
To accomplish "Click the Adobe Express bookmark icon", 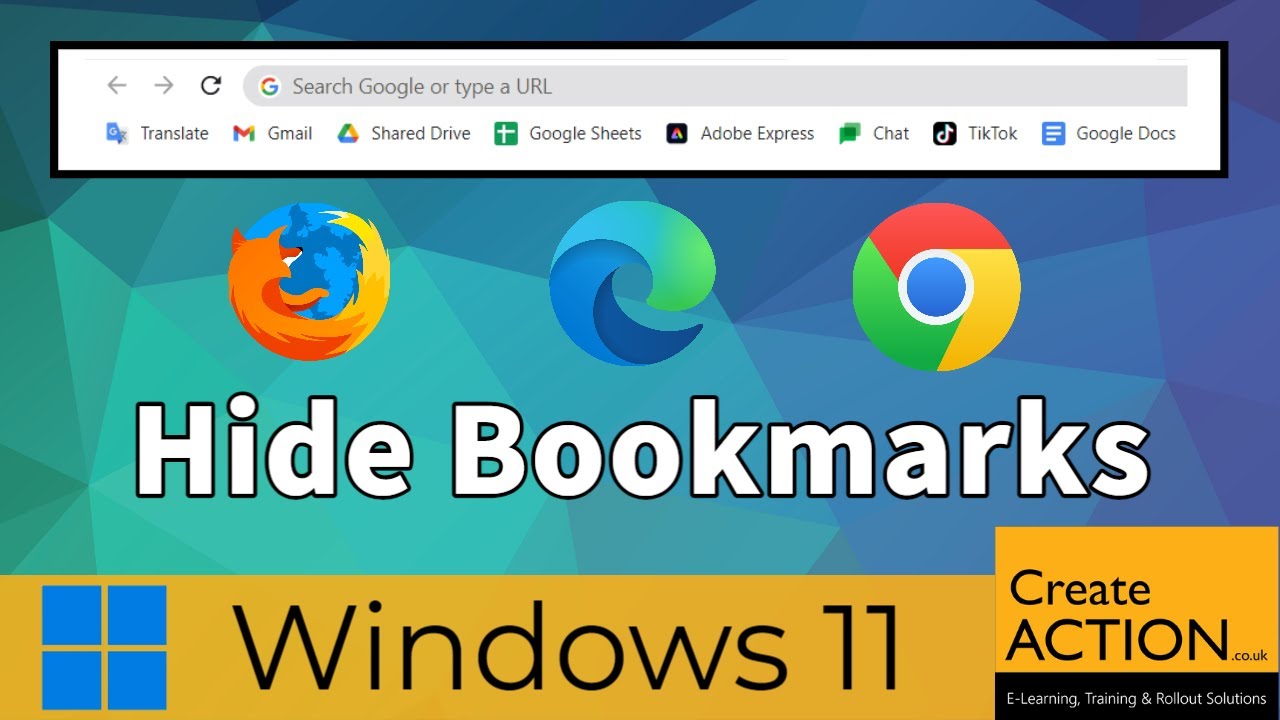I will click(x=677, y=134).
